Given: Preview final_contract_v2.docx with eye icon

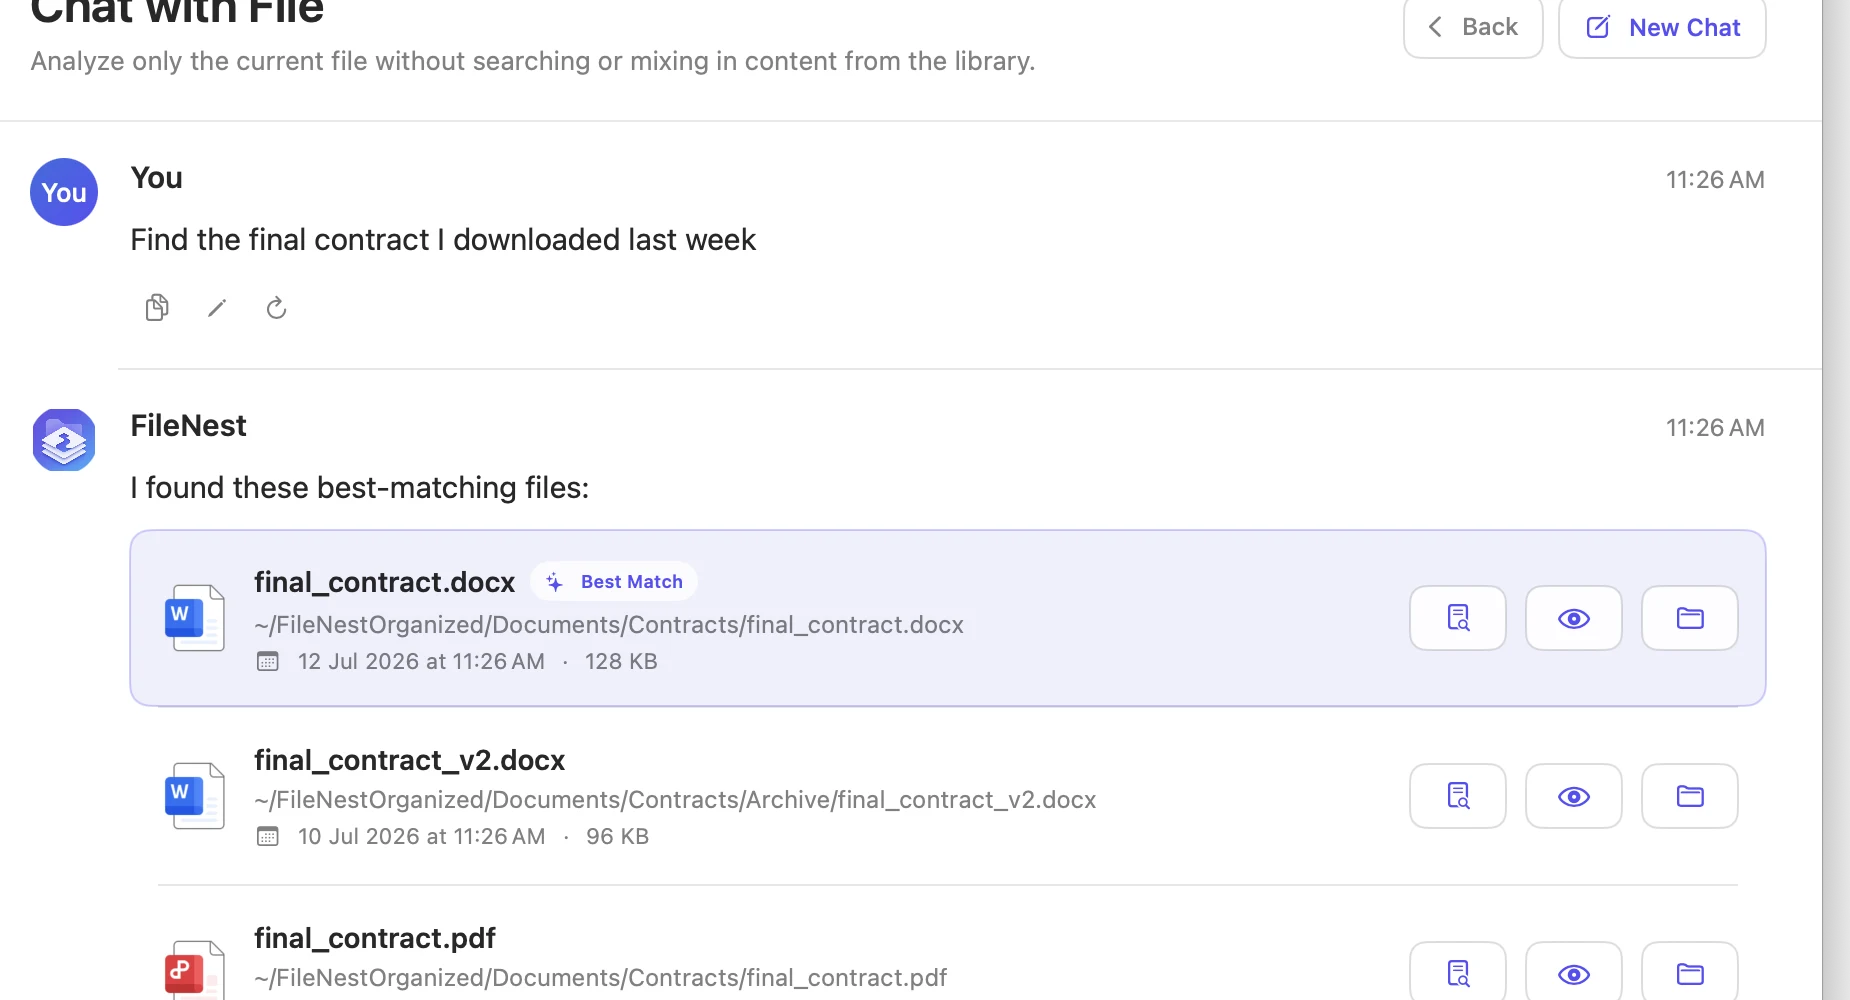Looking at the screenshot, I should coord(1574,796).
